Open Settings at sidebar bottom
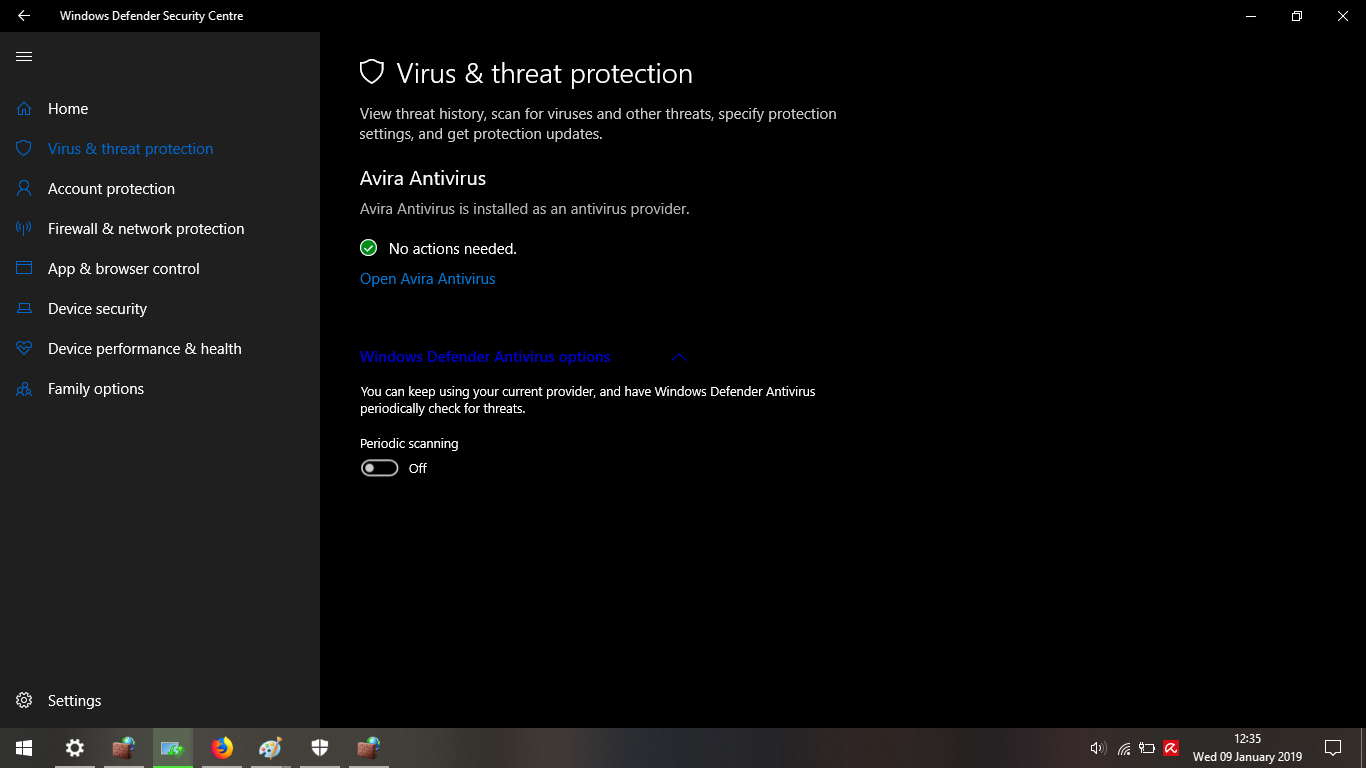Screen dimensions: 1366x768 point(160,701)
